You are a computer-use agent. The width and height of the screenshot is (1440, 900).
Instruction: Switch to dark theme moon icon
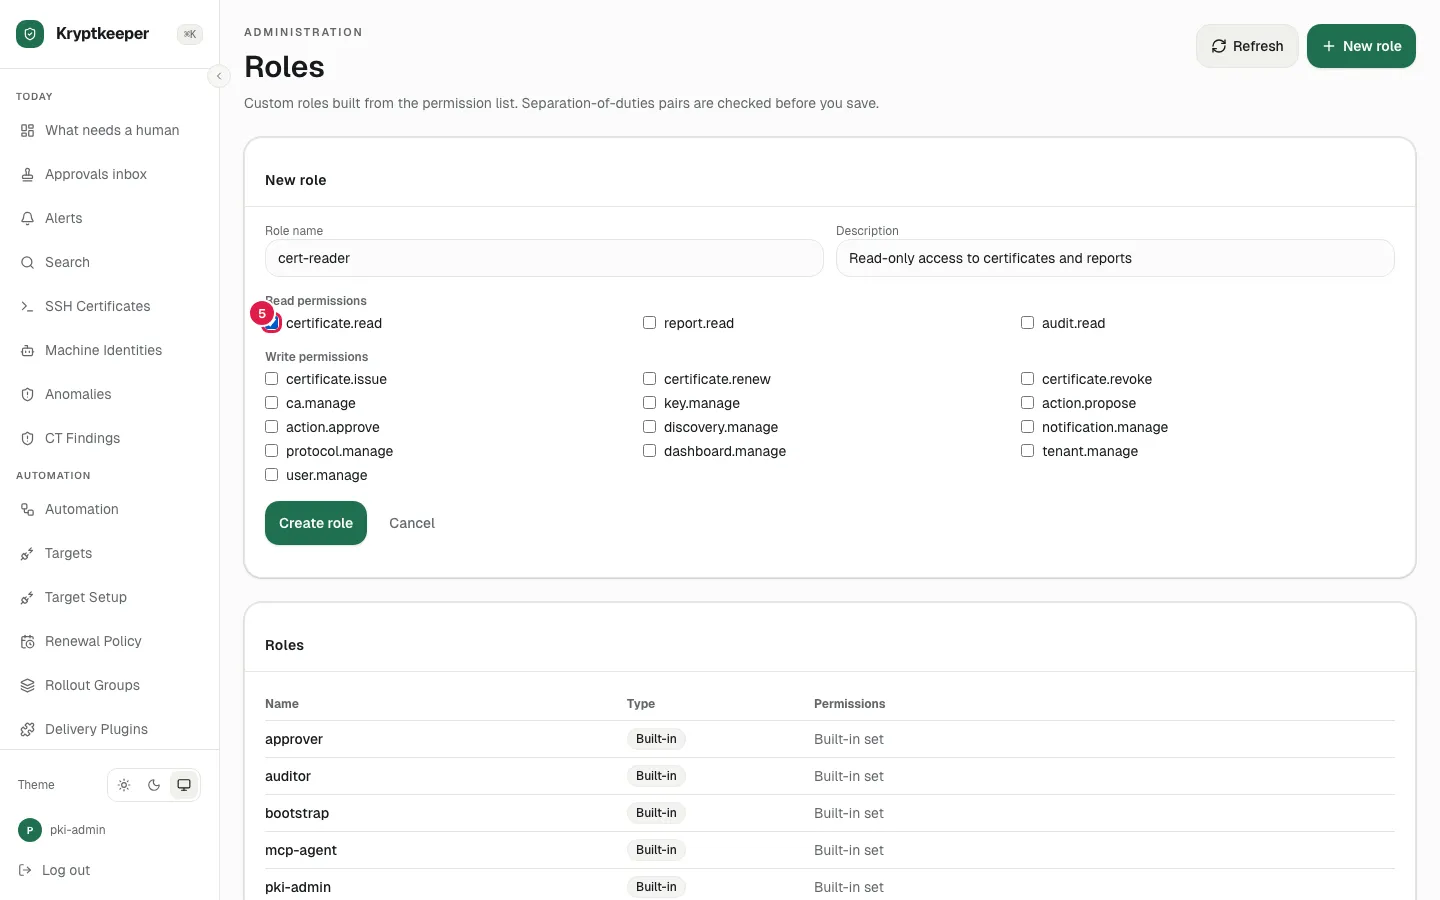pyautogui.click(x=154, y=785)
